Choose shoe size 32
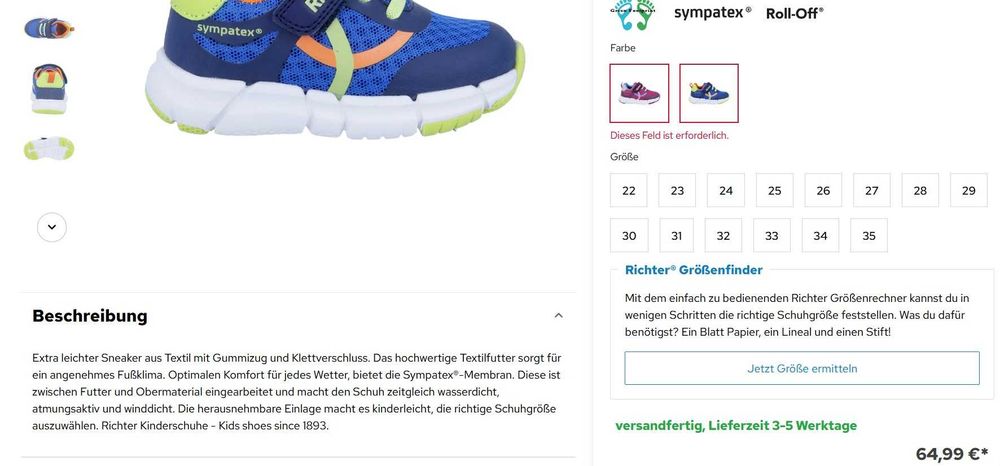Screen dimensions: 1000x466 [x=723, y=235]
